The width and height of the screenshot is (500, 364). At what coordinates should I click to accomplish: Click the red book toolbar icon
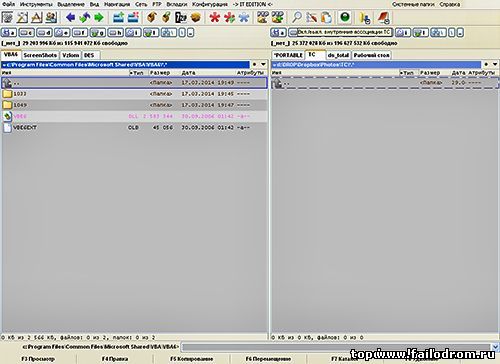384,17
